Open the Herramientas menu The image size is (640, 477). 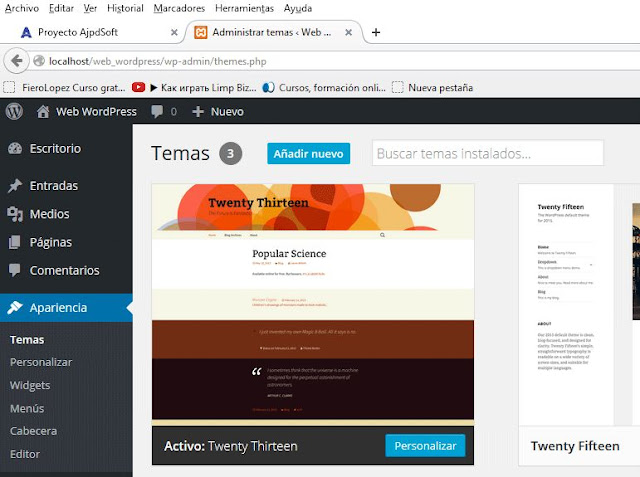244,8
